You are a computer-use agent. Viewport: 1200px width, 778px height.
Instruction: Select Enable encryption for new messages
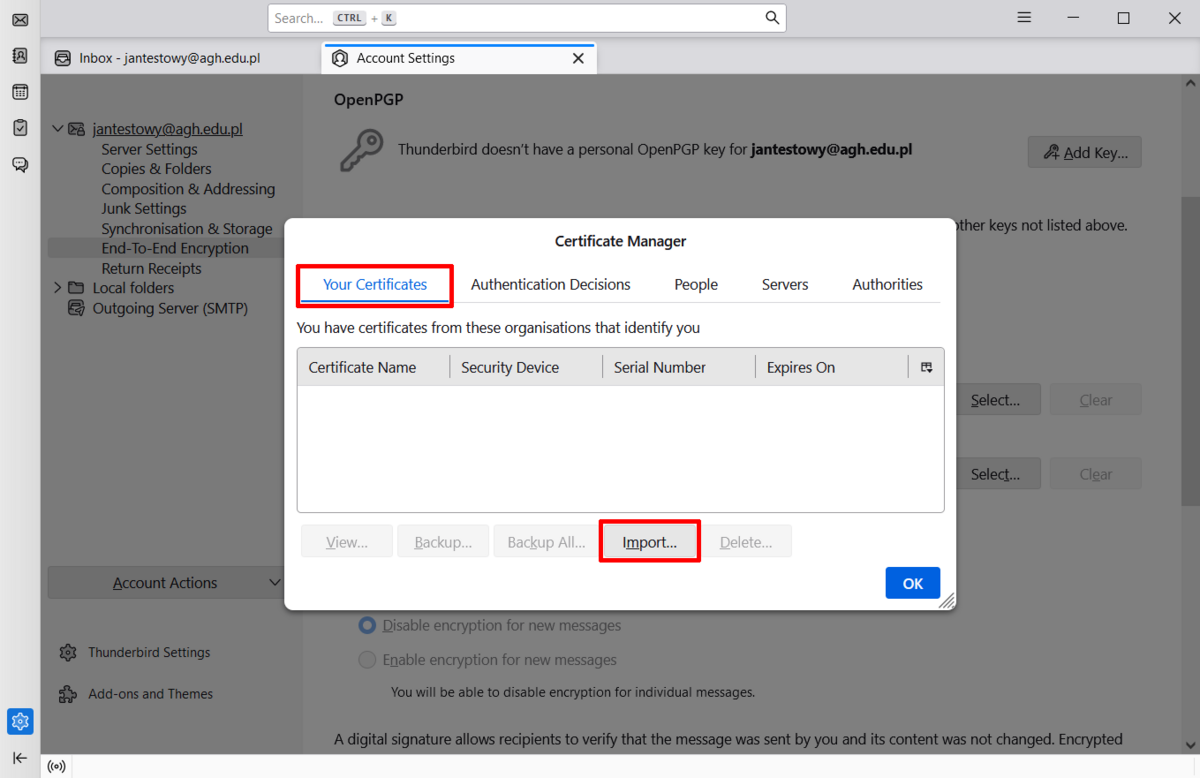pyautogui.click(x=368, y=660)
